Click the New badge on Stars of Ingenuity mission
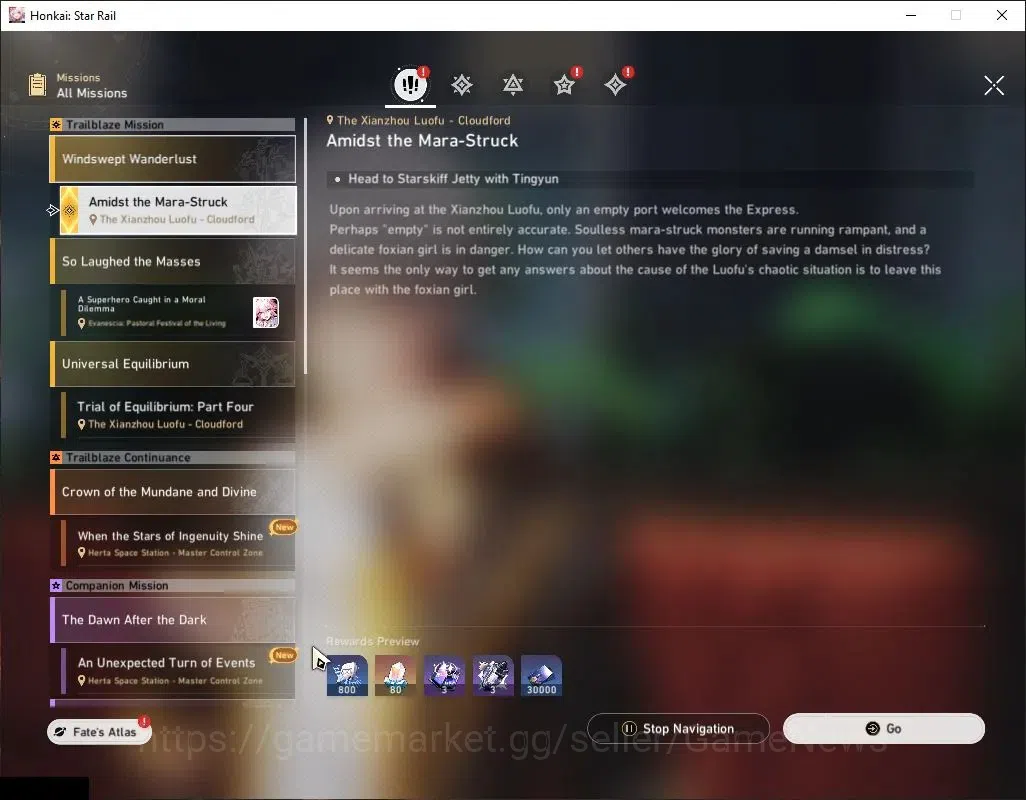The image size is (1026, 800). point(284,527)
